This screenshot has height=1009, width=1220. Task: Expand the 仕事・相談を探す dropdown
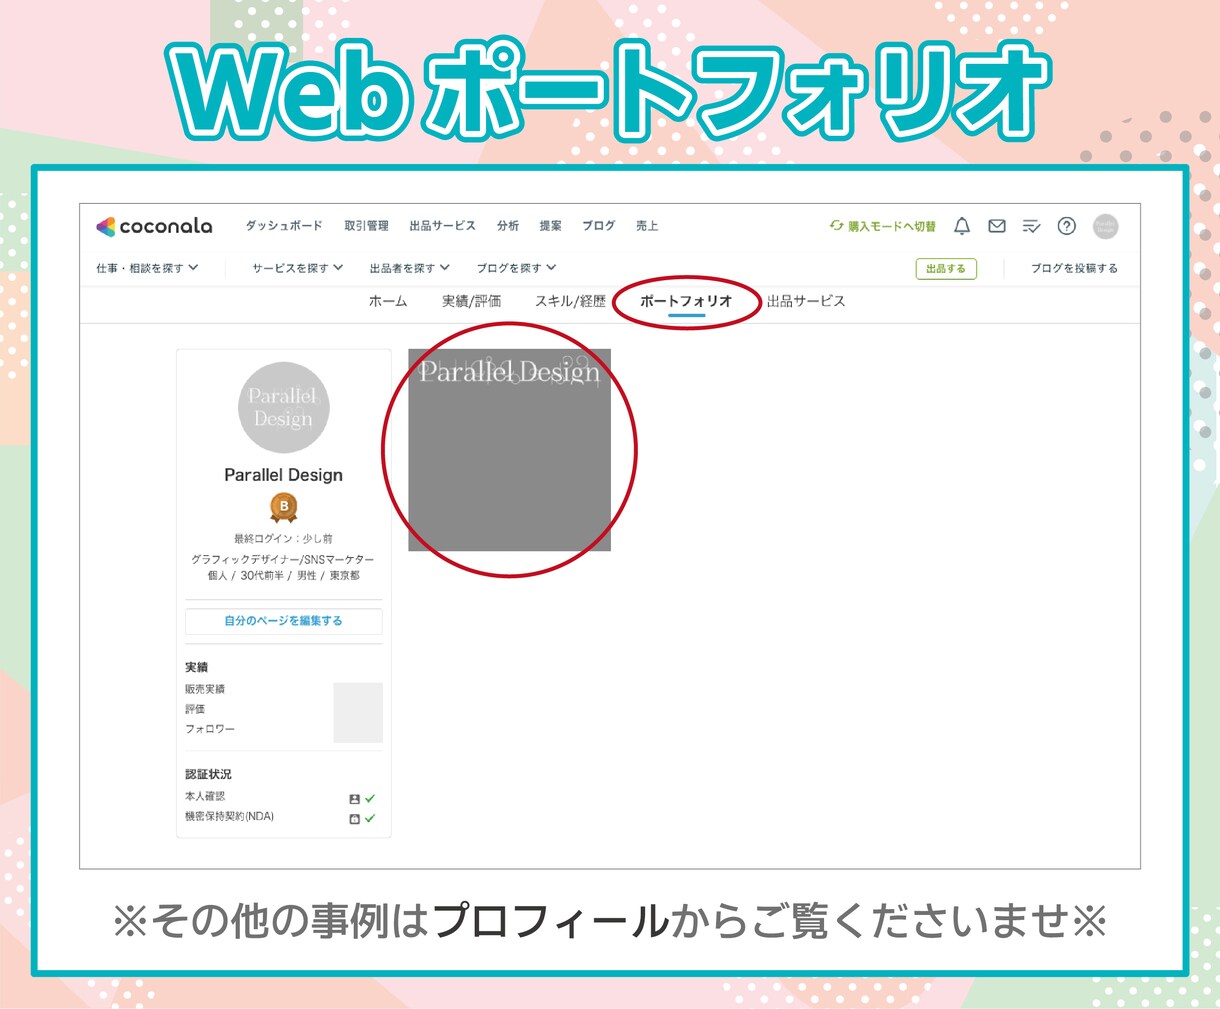coord(147,268)
